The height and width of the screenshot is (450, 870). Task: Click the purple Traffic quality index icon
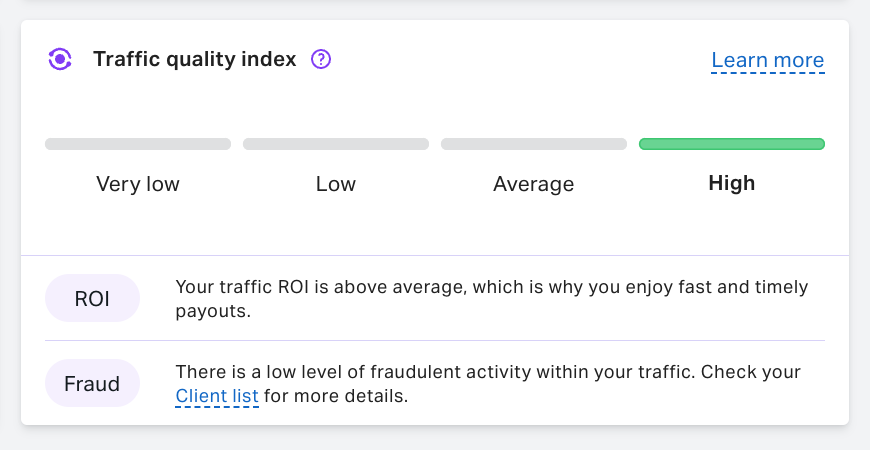coord(60,60)
